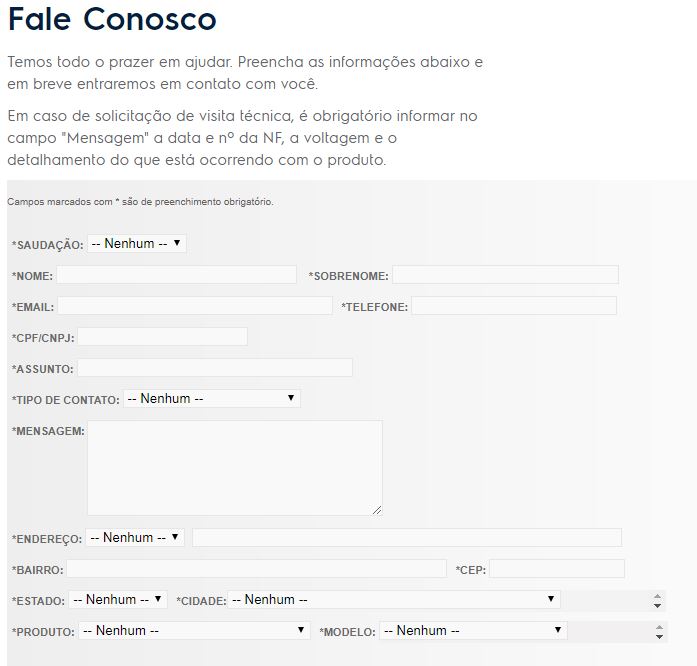
Task: Open the Saudação dropdown
Action: pos(137,243)
